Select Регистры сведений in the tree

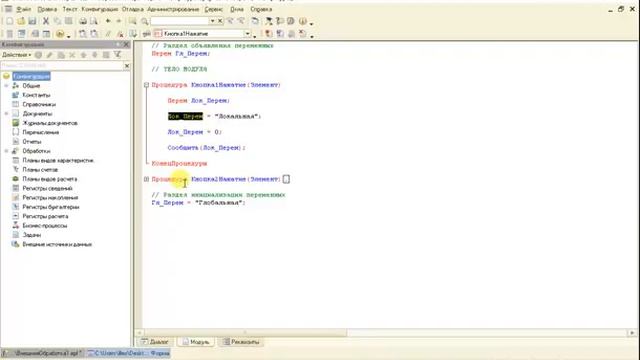point(47,189)
